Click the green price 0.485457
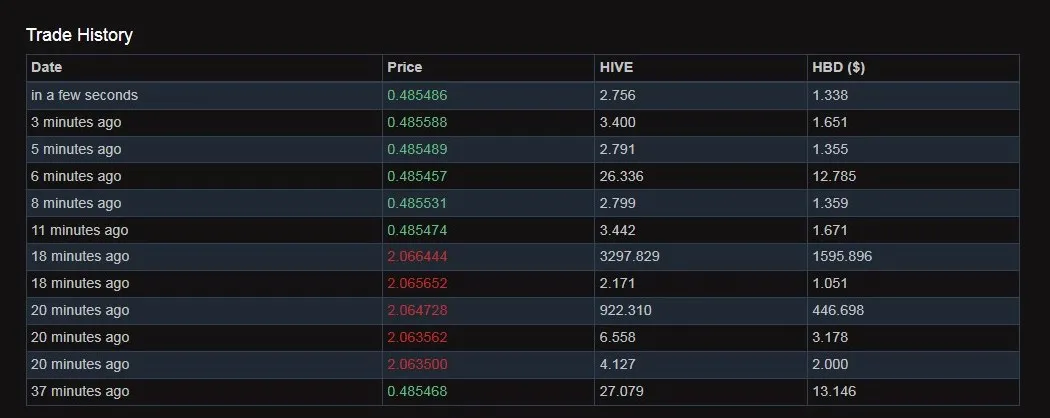 tap(417, 176)
